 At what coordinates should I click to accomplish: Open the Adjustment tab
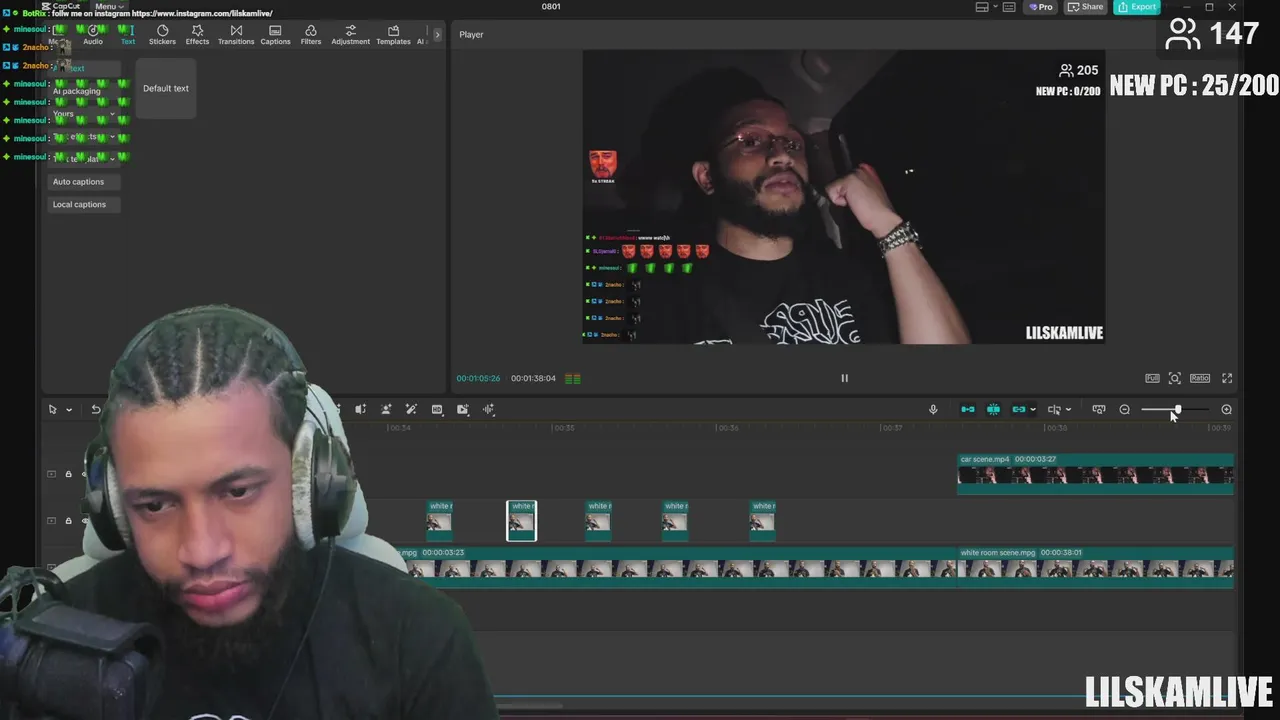(350, 35)
